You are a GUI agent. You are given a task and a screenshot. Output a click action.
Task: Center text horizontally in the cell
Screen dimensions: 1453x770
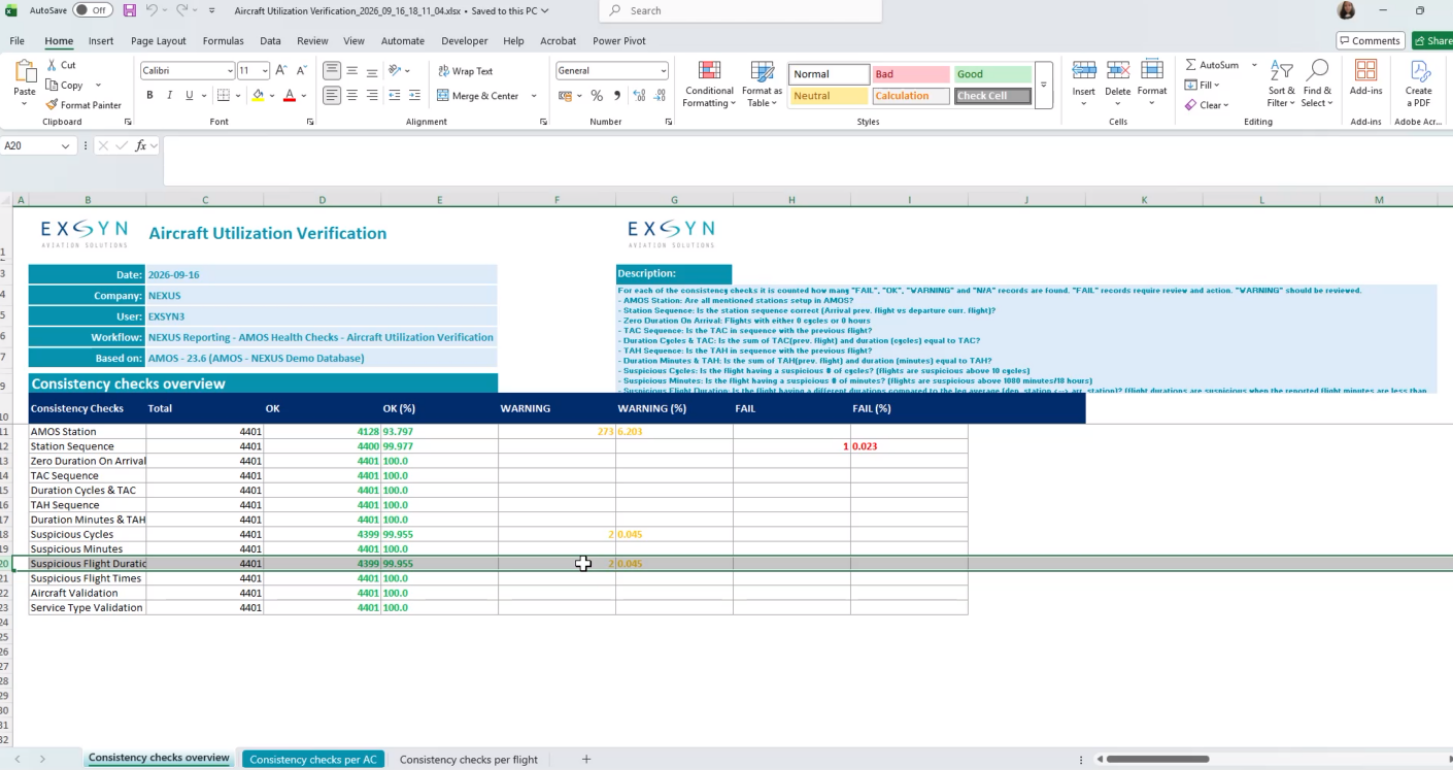tap(351, 96)
